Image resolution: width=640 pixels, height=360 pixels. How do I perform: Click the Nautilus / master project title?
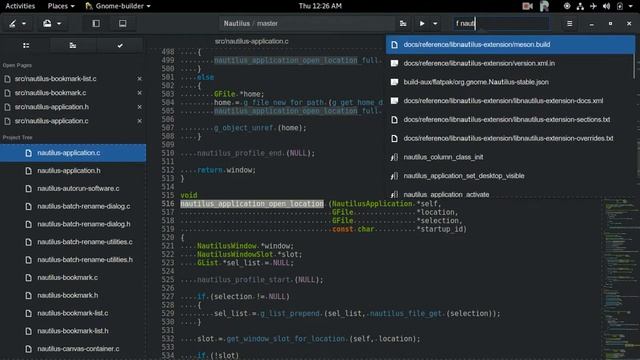[x=251, y=24]
